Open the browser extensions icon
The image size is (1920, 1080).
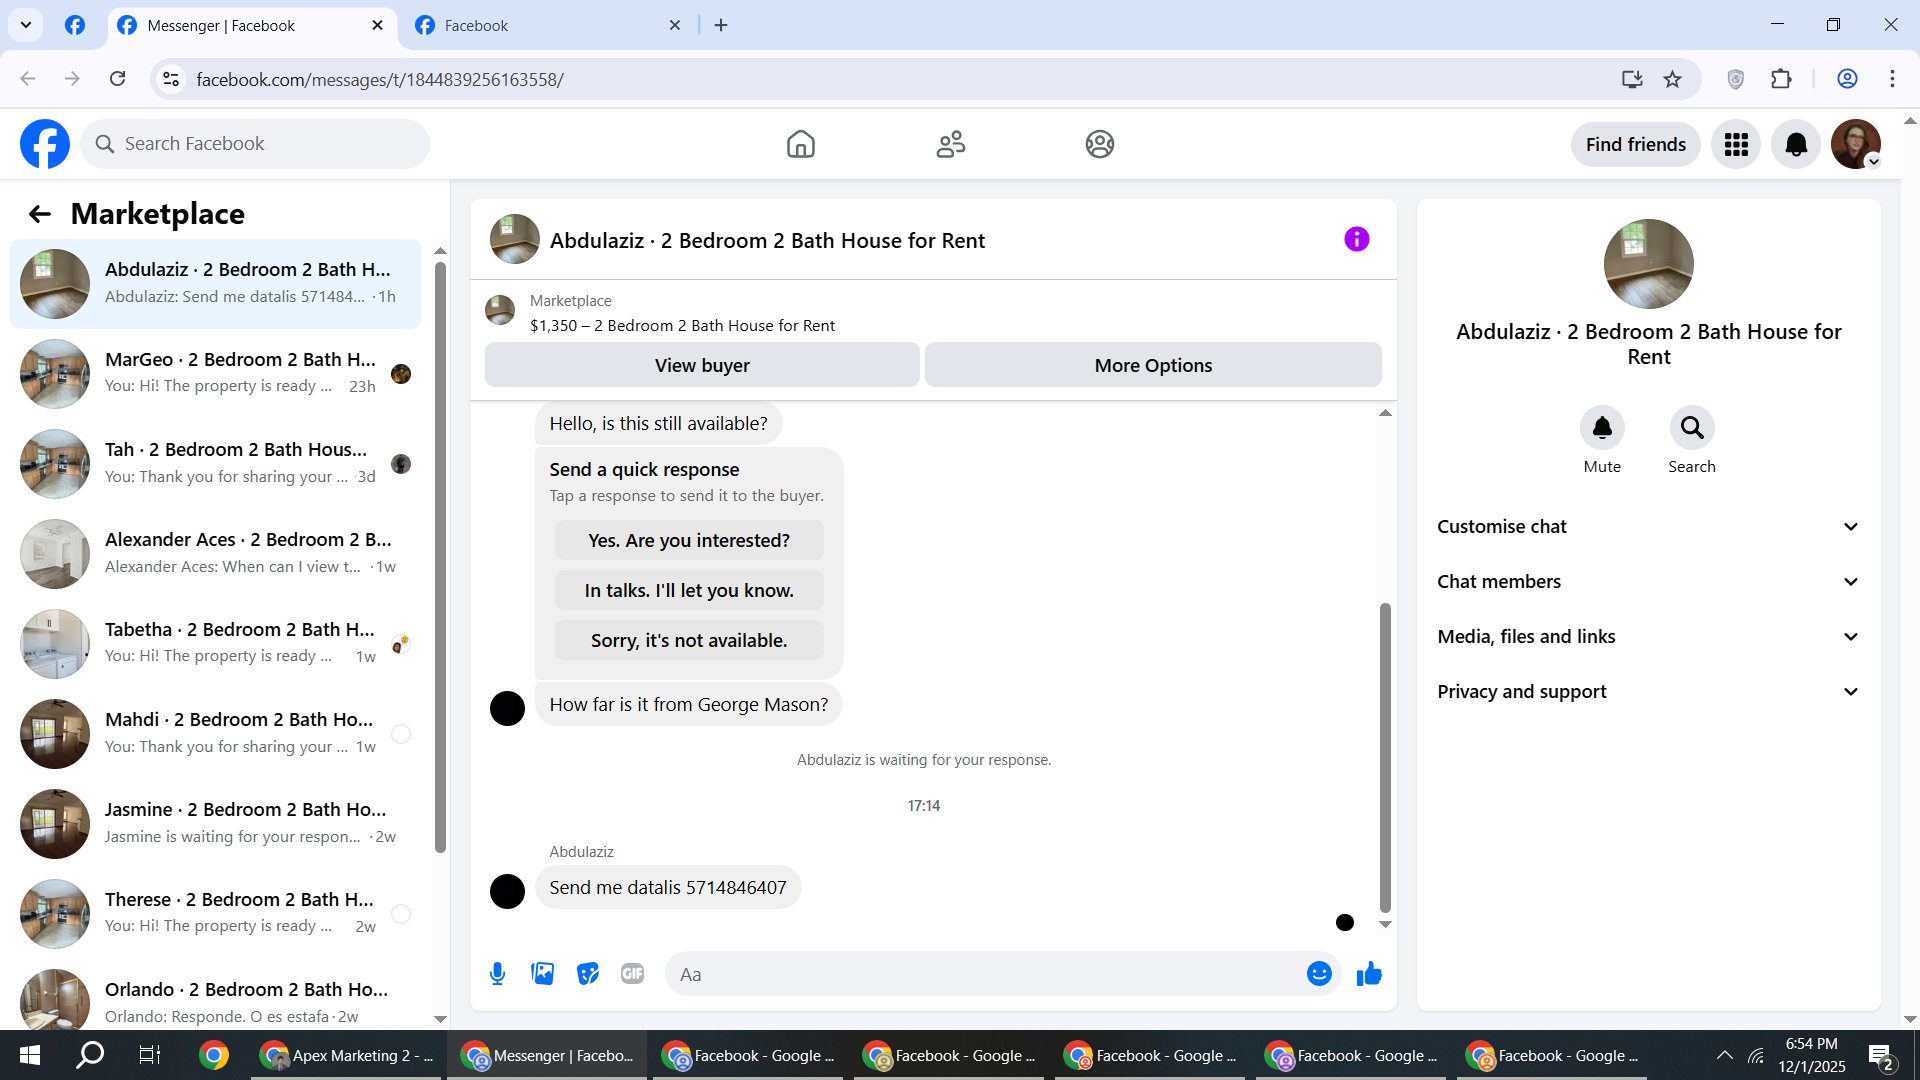pos(1781,79)
